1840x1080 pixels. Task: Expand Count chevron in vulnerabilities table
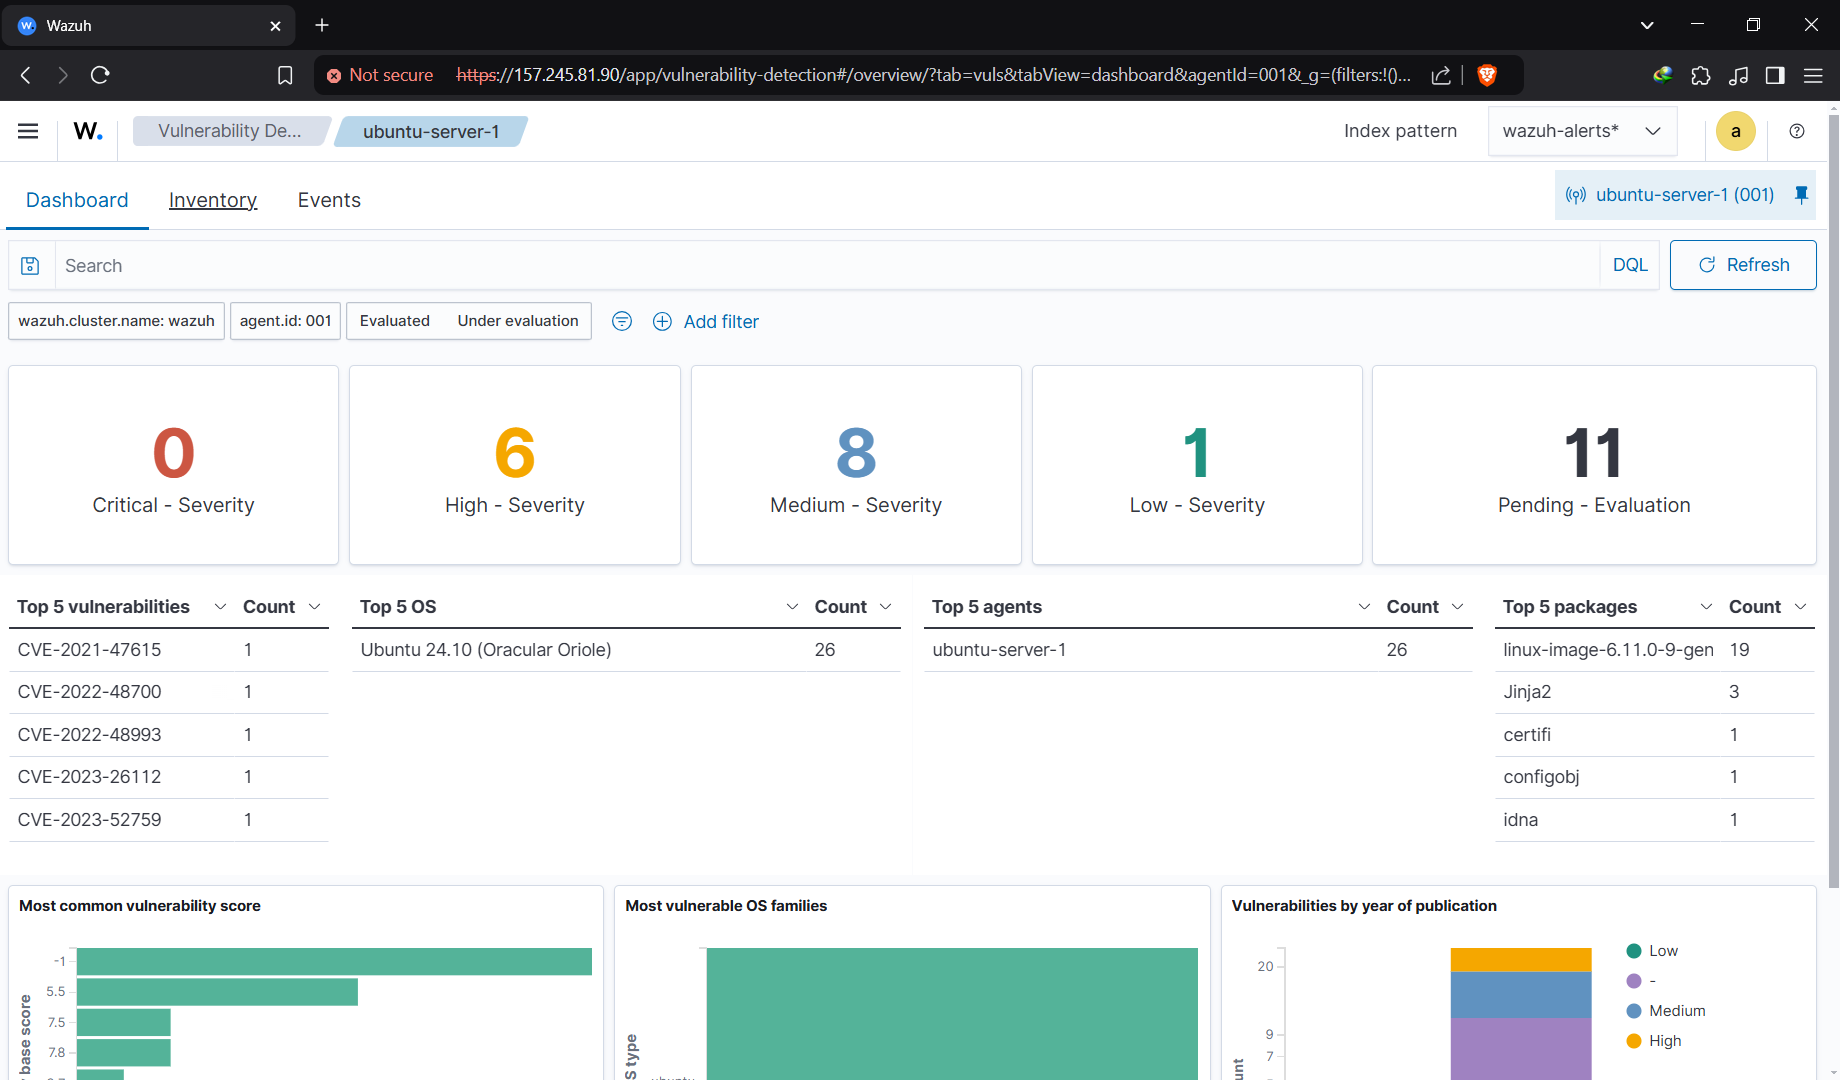click(314, 607)
